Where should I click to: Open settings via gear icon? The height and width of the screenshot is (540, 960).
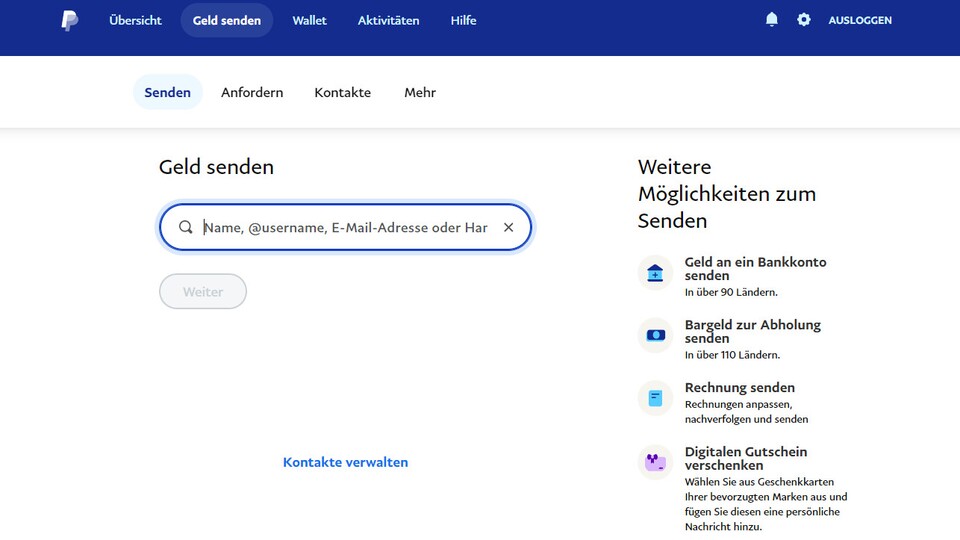[804, 20]
